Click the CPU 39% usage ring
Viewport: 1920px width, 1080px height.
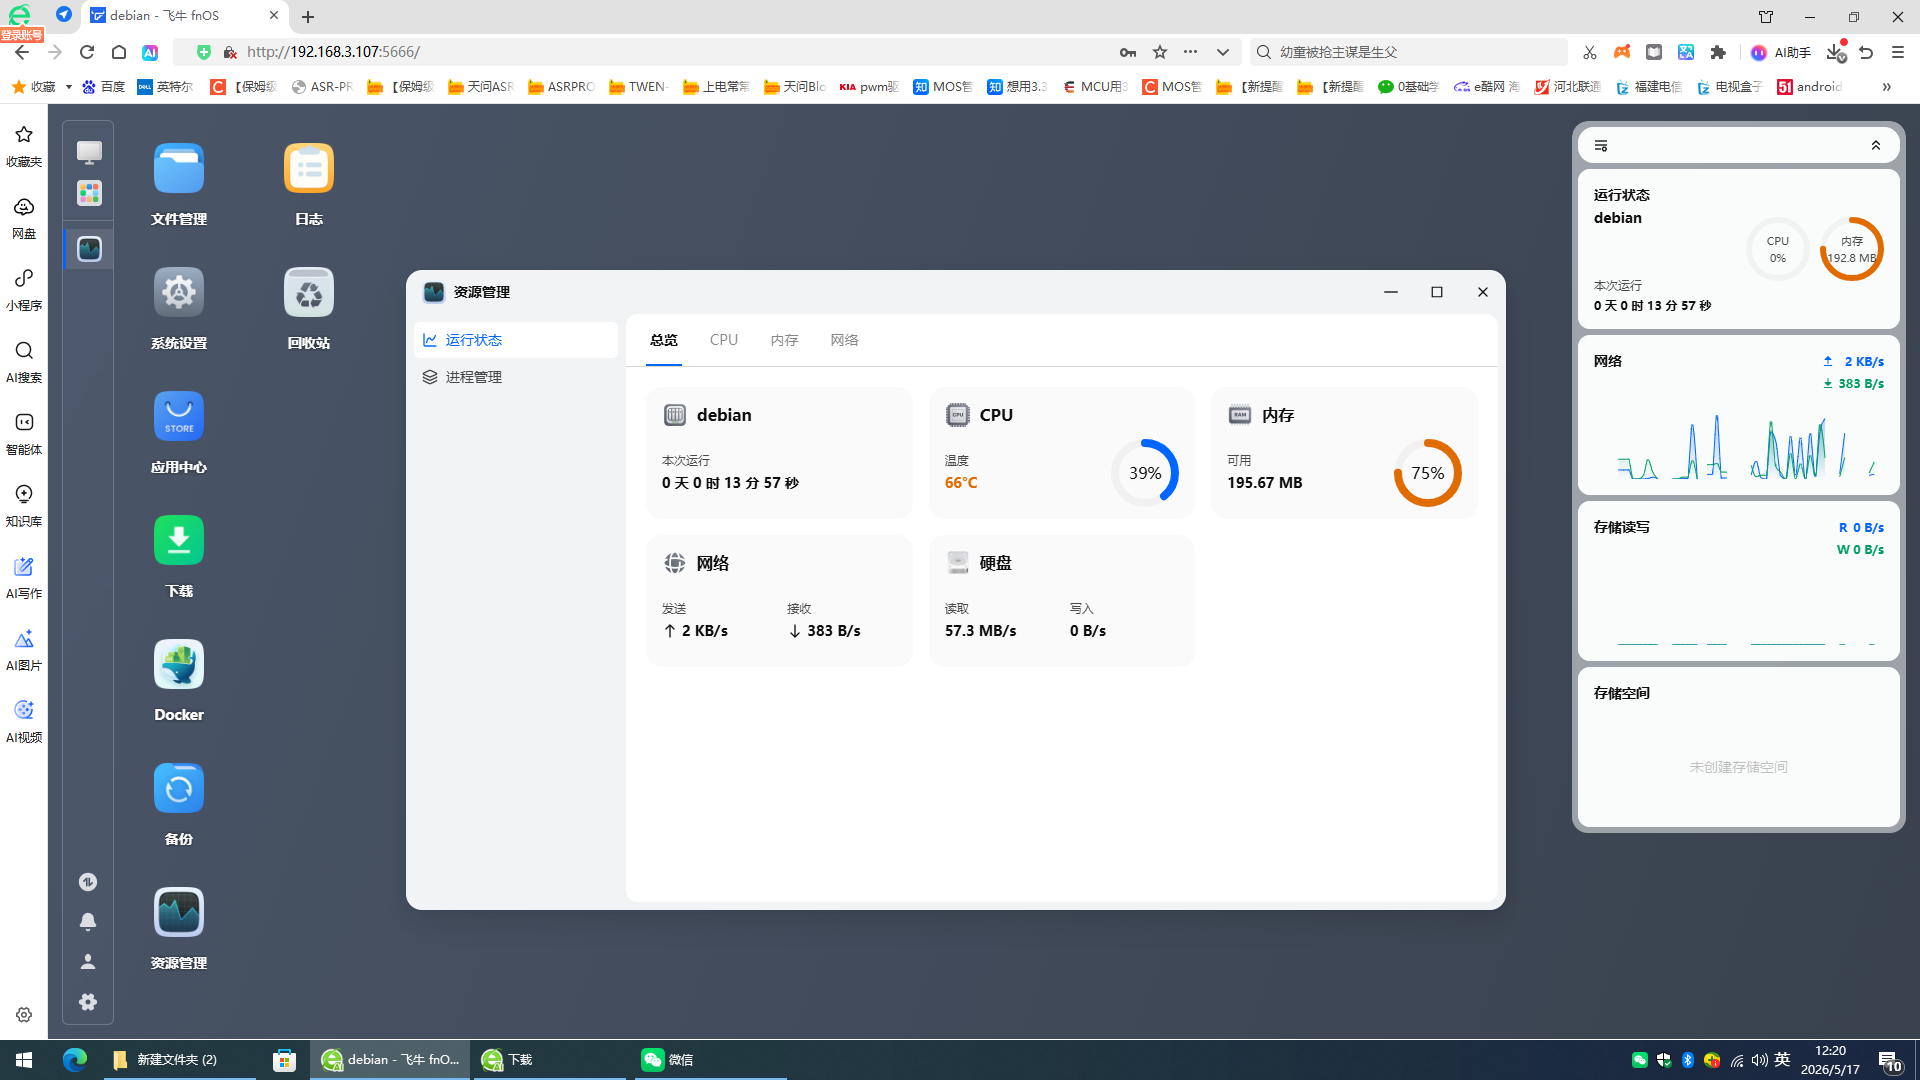point(1145,473)
